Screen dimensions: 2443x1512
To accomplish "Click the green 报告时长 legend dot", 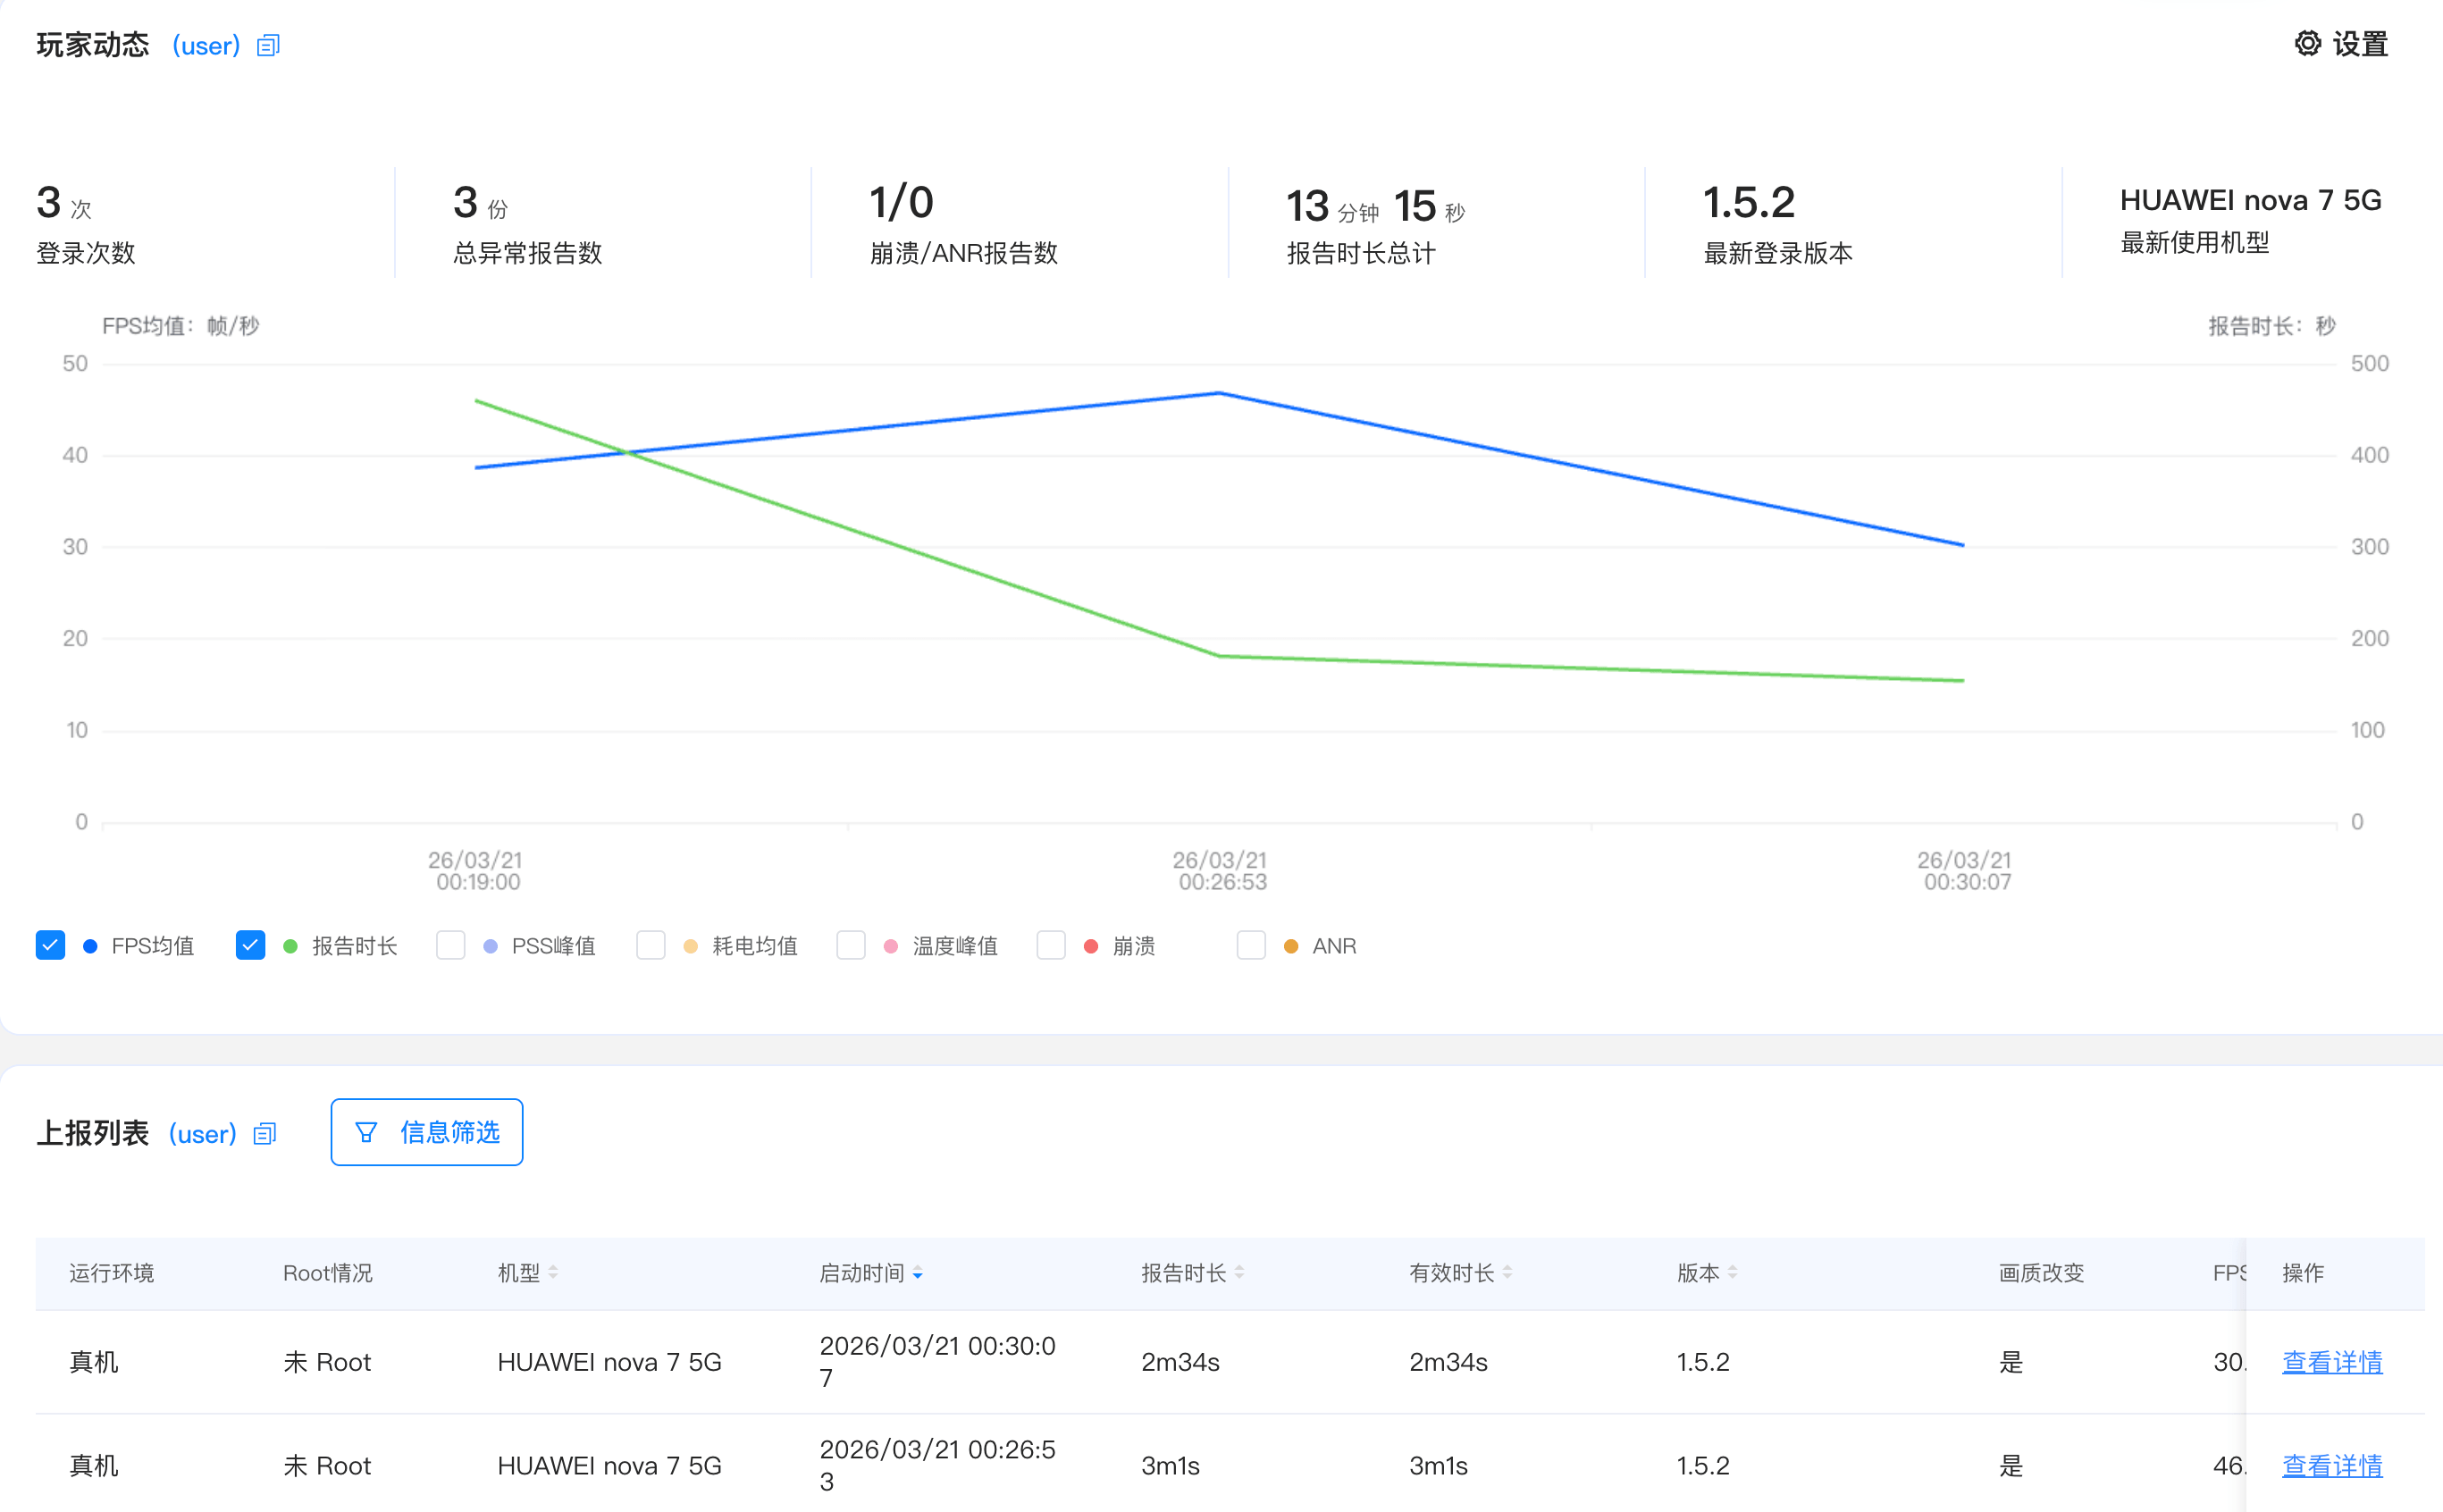I will pos(290,946).
